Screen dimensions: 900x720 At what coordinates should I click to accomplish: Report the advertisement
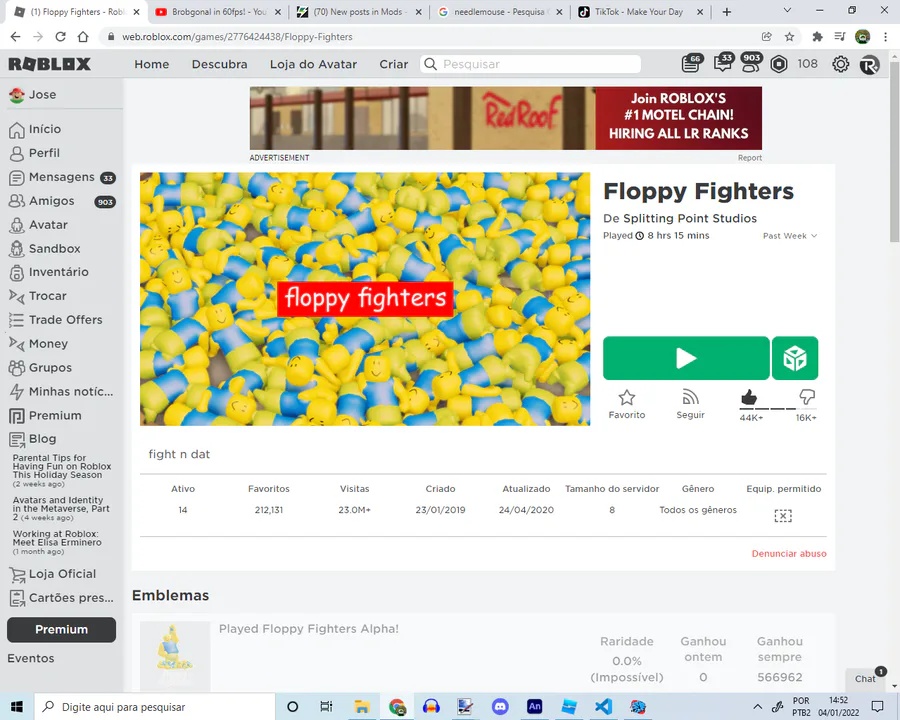[750, 158]
